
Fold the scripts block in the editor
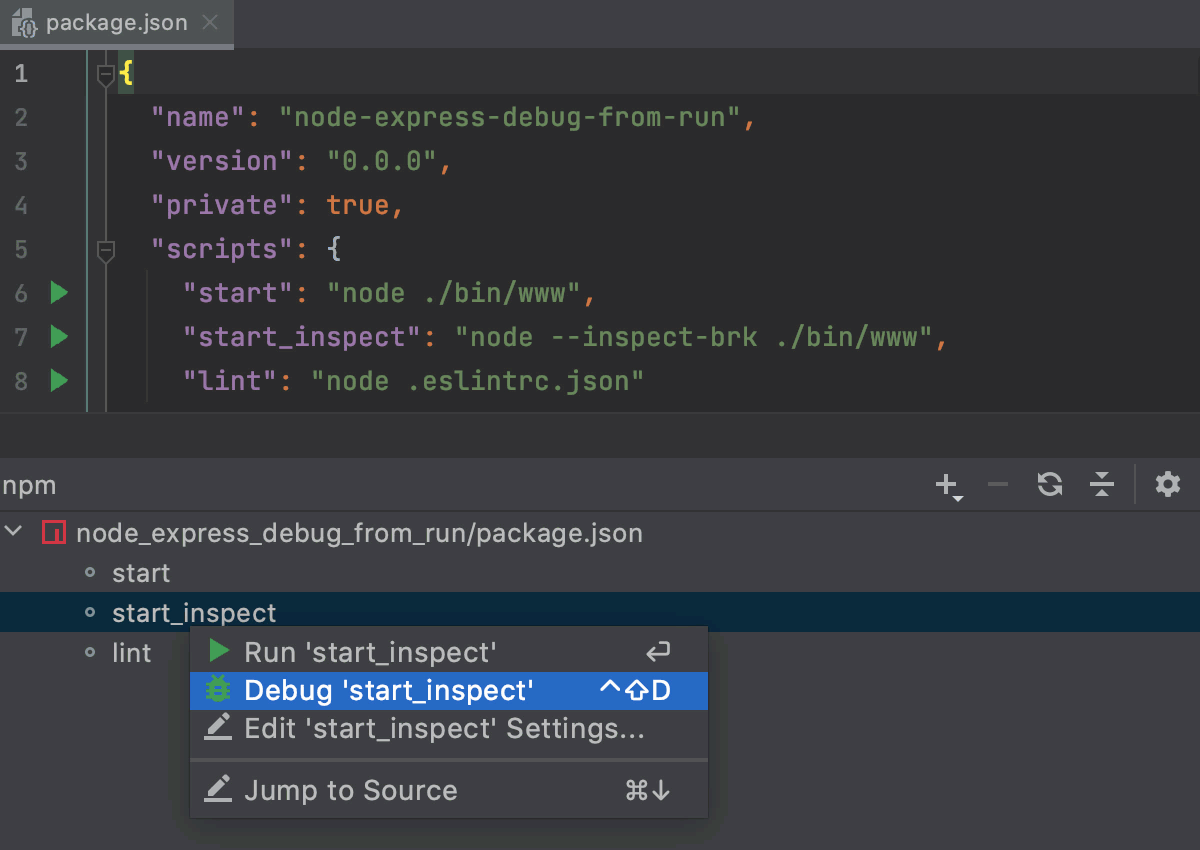click(106, 250)
